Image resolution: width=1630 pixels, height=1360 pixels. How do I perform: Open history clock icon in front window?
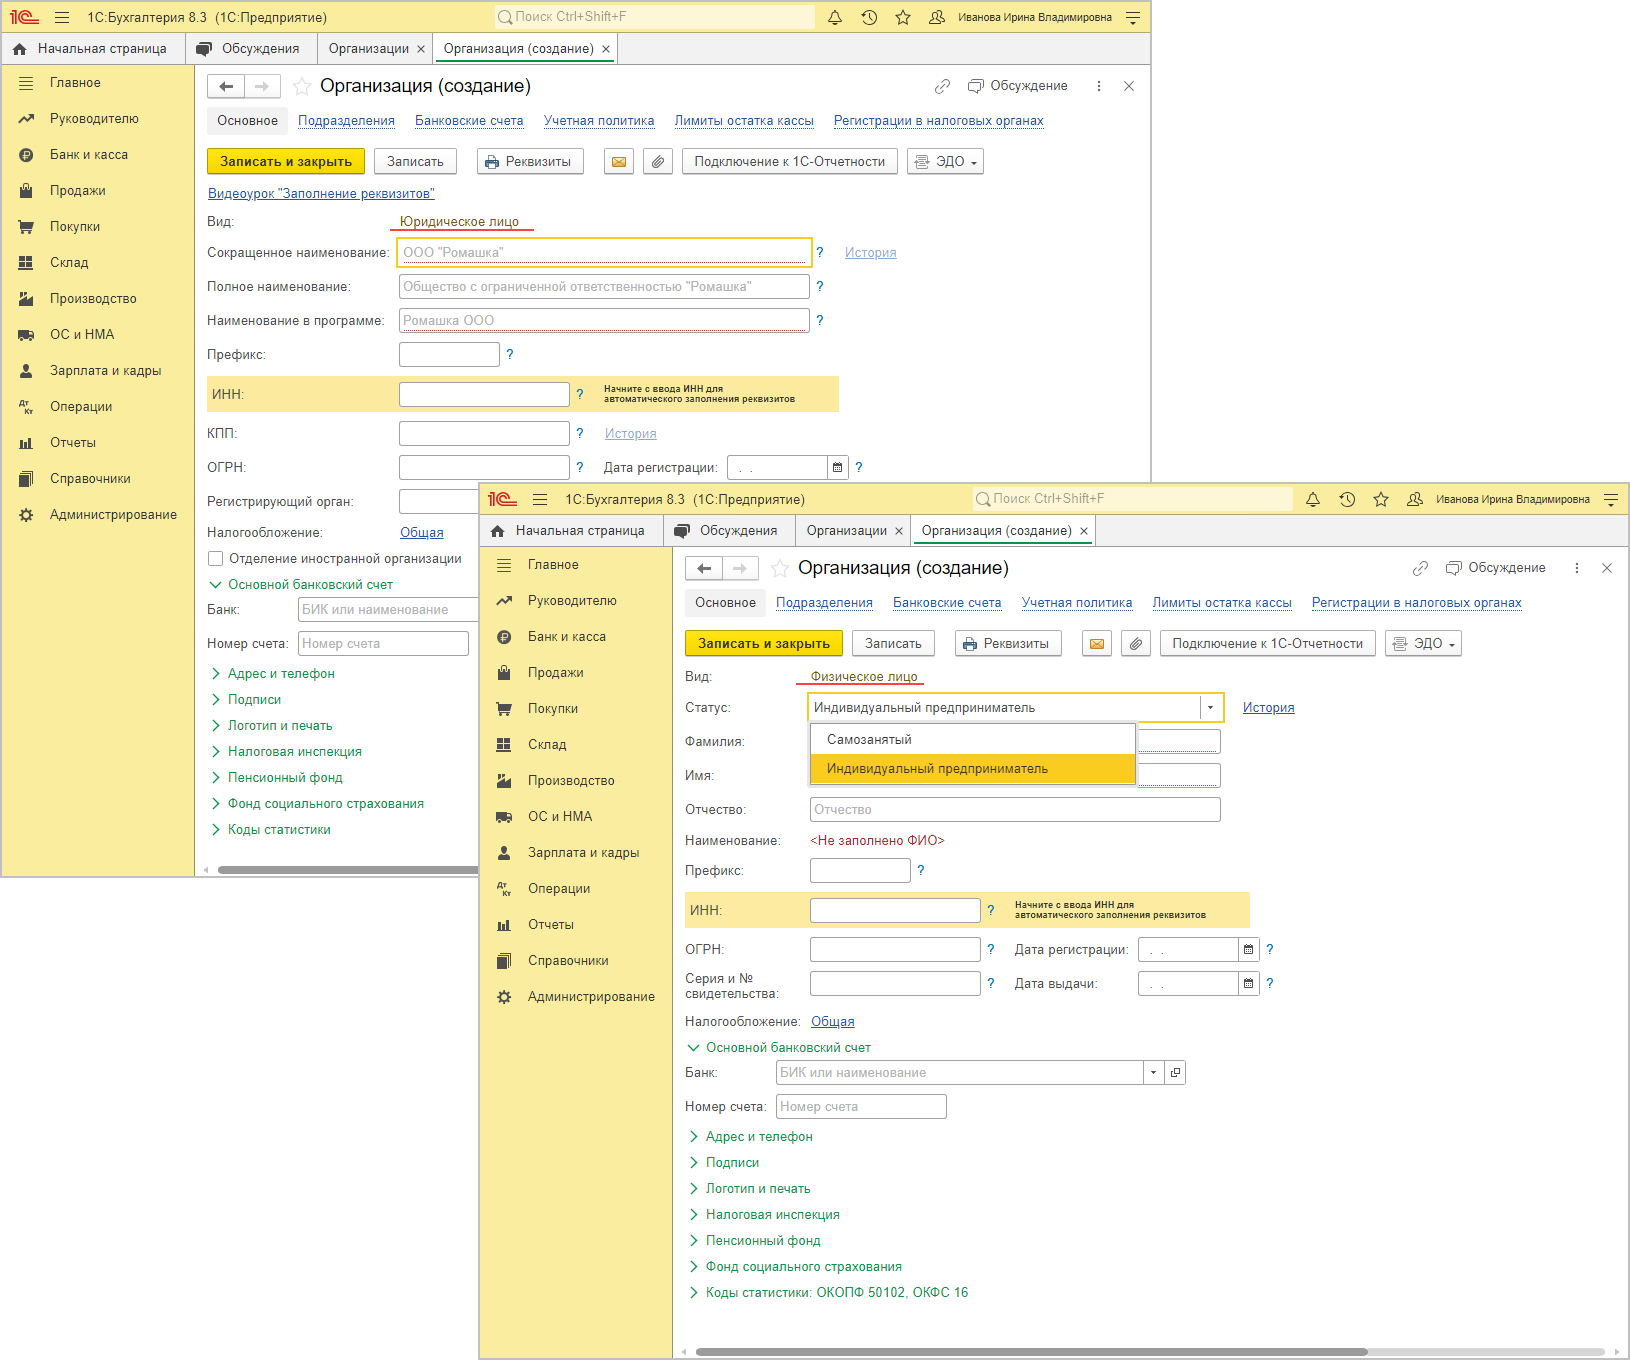pyautogui.click(x=1347, y=499)
